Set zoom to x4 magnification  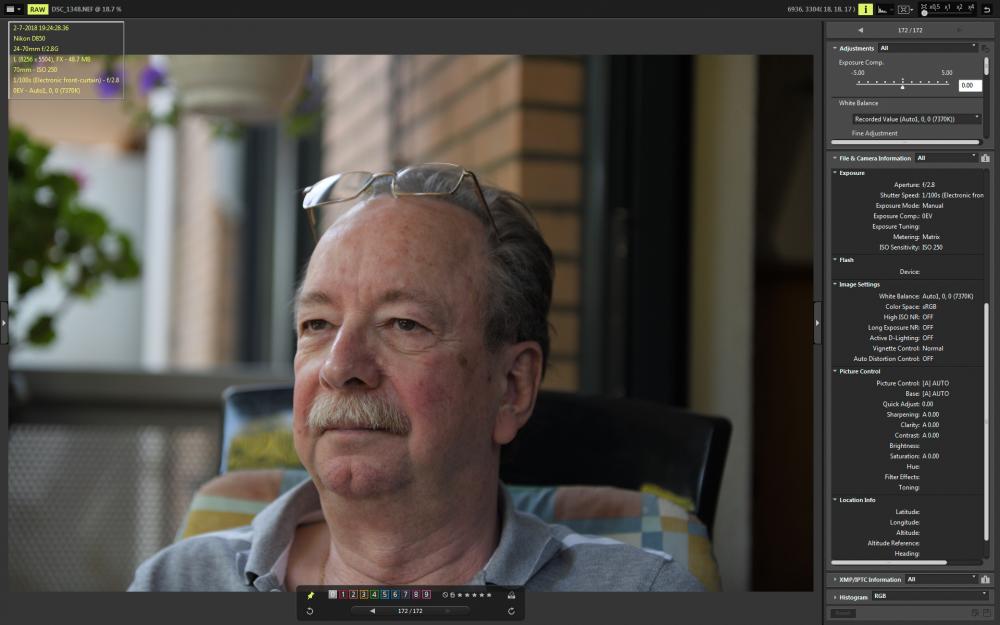(971, 8)
